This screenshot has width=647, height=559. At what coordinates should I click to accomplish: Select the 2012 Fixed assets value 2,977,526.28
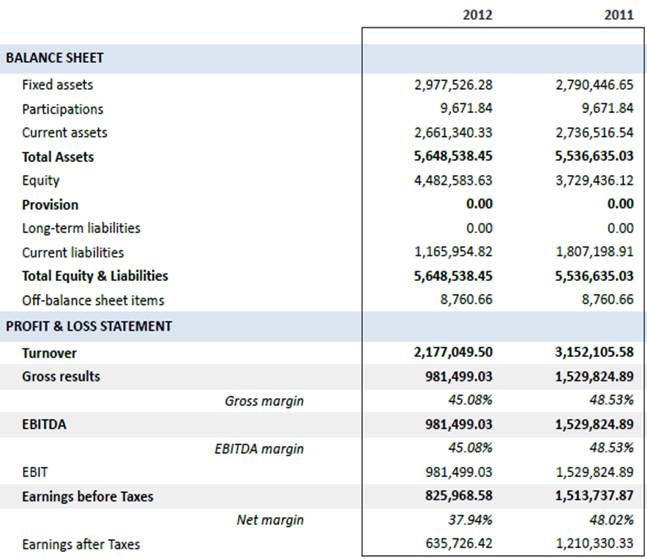pyautogui.click(x=453, y=85)
